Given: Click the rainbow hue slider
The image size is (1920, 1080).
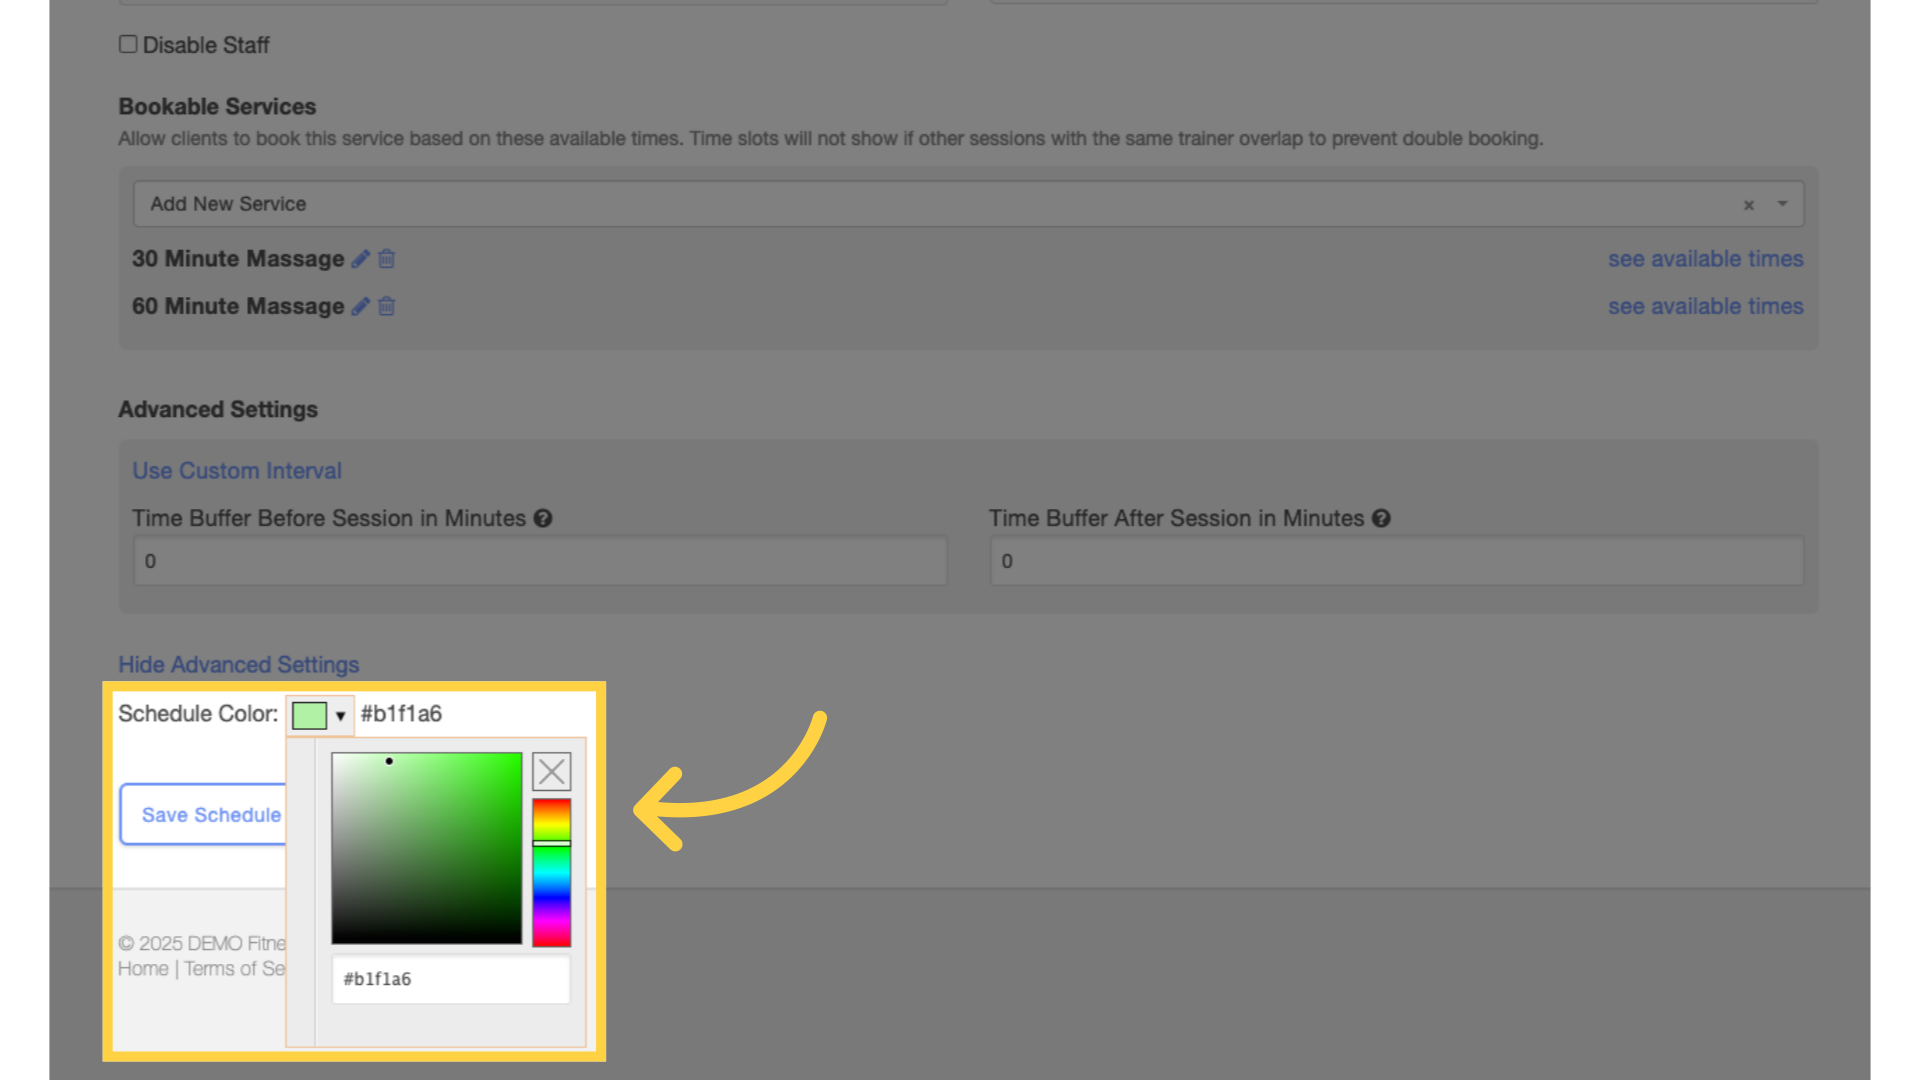Looking at the screenshot, I should 551,872.
